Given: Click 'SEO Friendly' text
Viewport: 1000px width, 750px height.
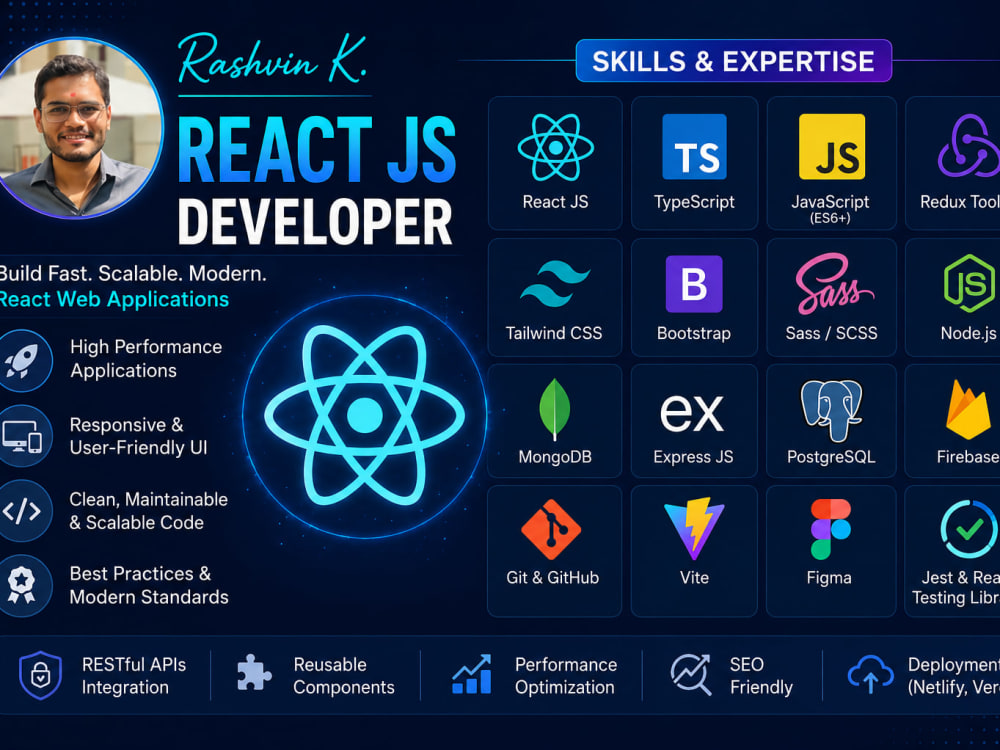Looking at the screenshot, I should (761, 676).
